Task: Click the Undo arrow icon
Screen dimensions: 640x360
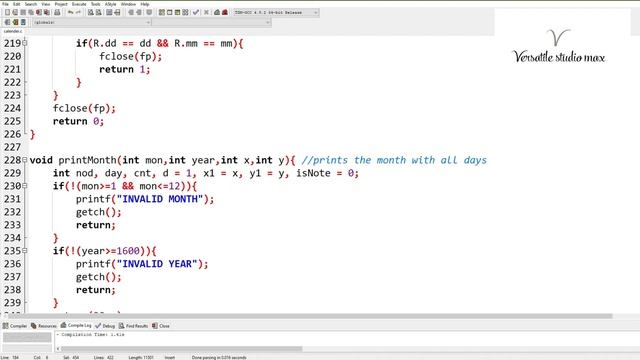Action: (x=70, y=12)
